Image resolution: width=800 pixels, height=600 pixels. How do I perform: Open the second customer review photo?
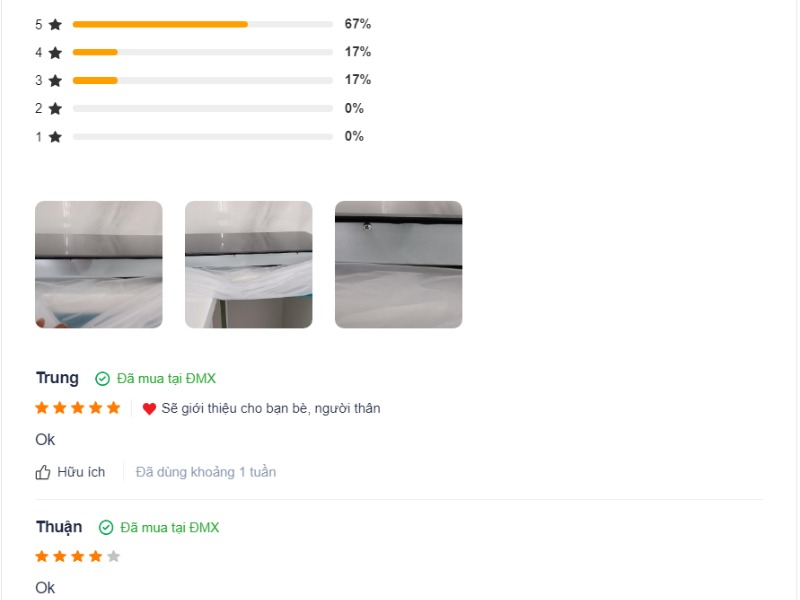(248, 264)
